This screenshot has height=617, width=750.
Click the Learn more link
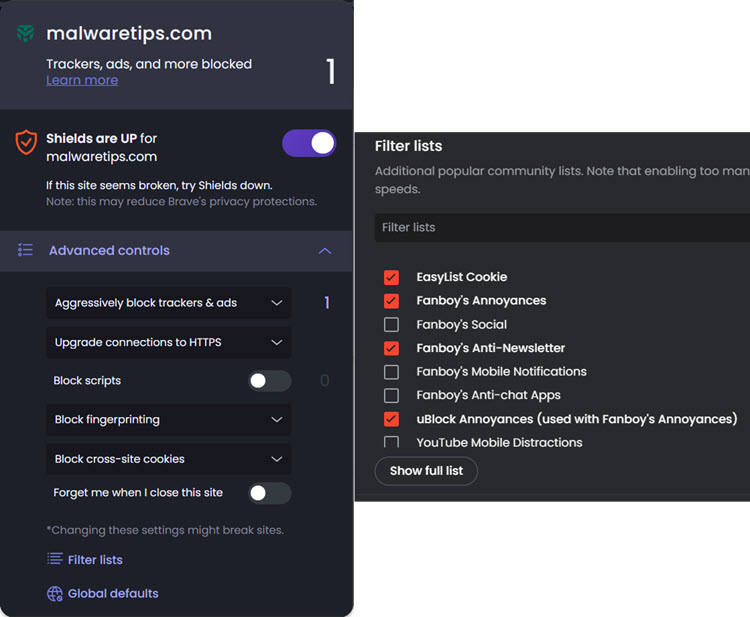pos(82,80)
